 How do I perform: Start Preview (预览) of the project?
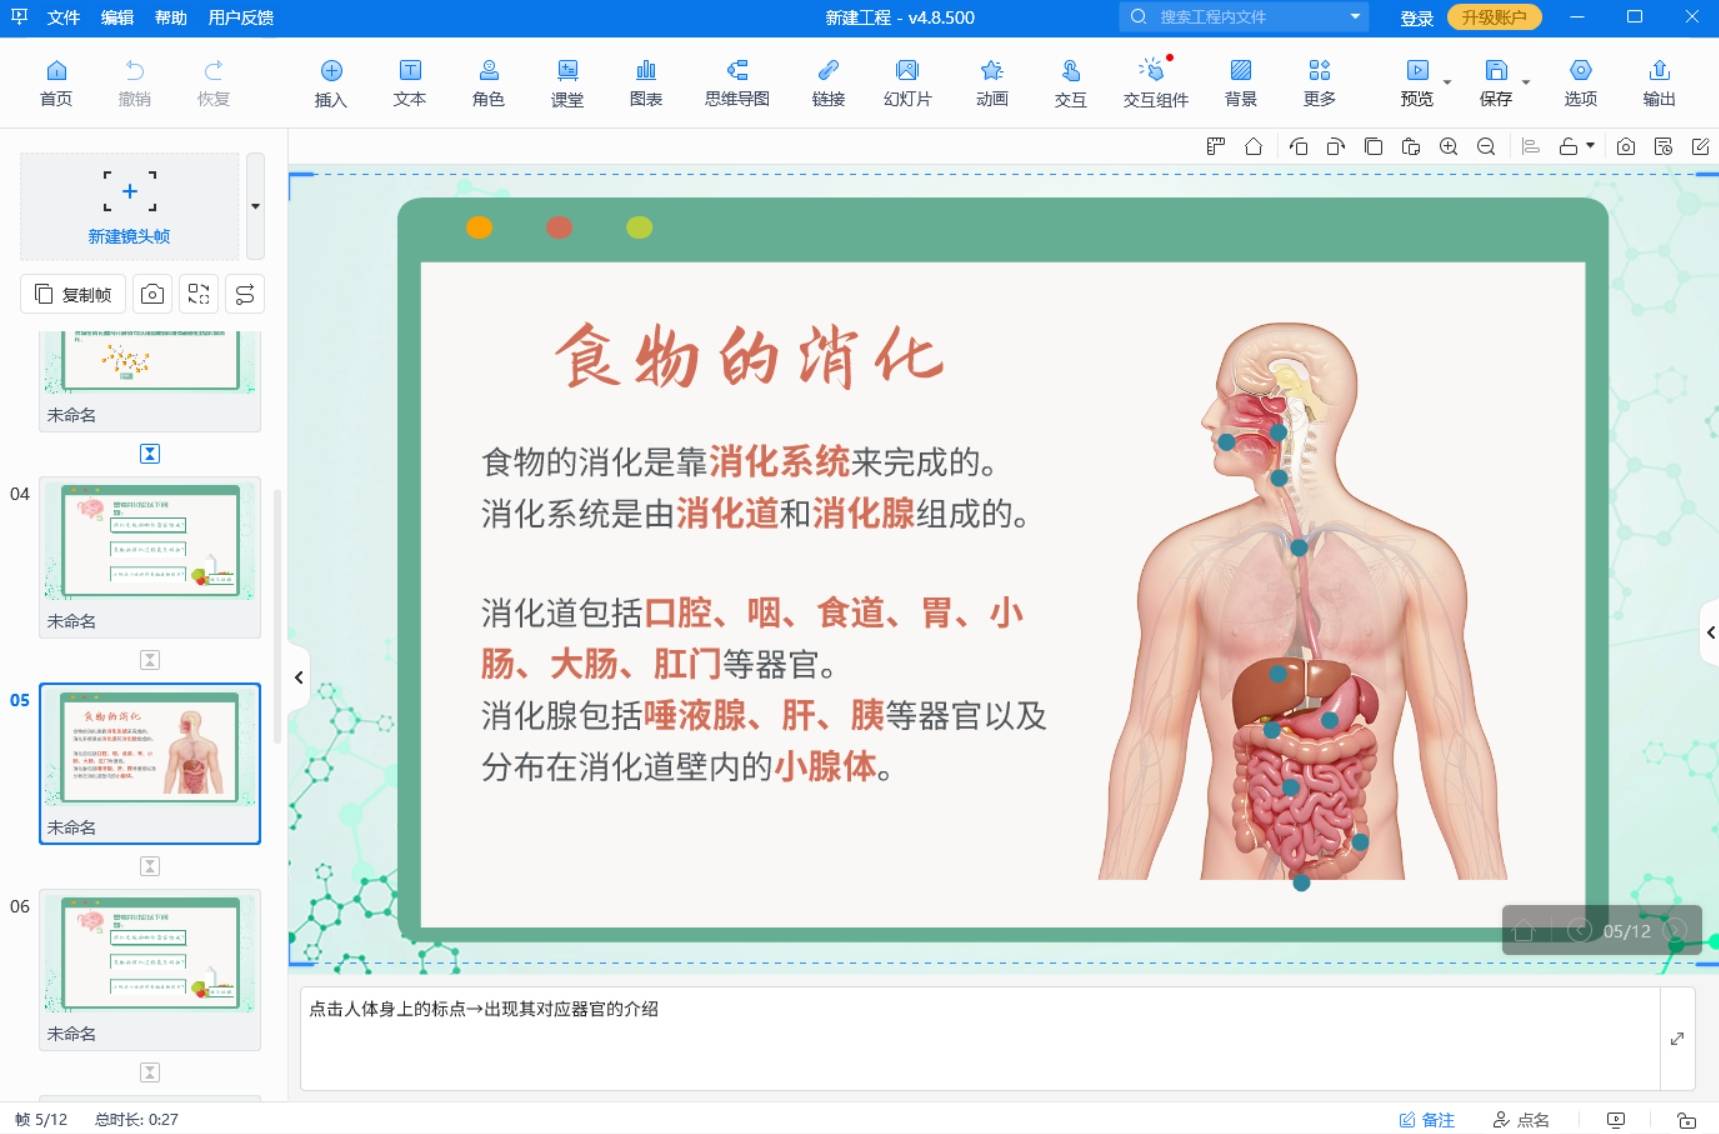(x=1417, y=82)
